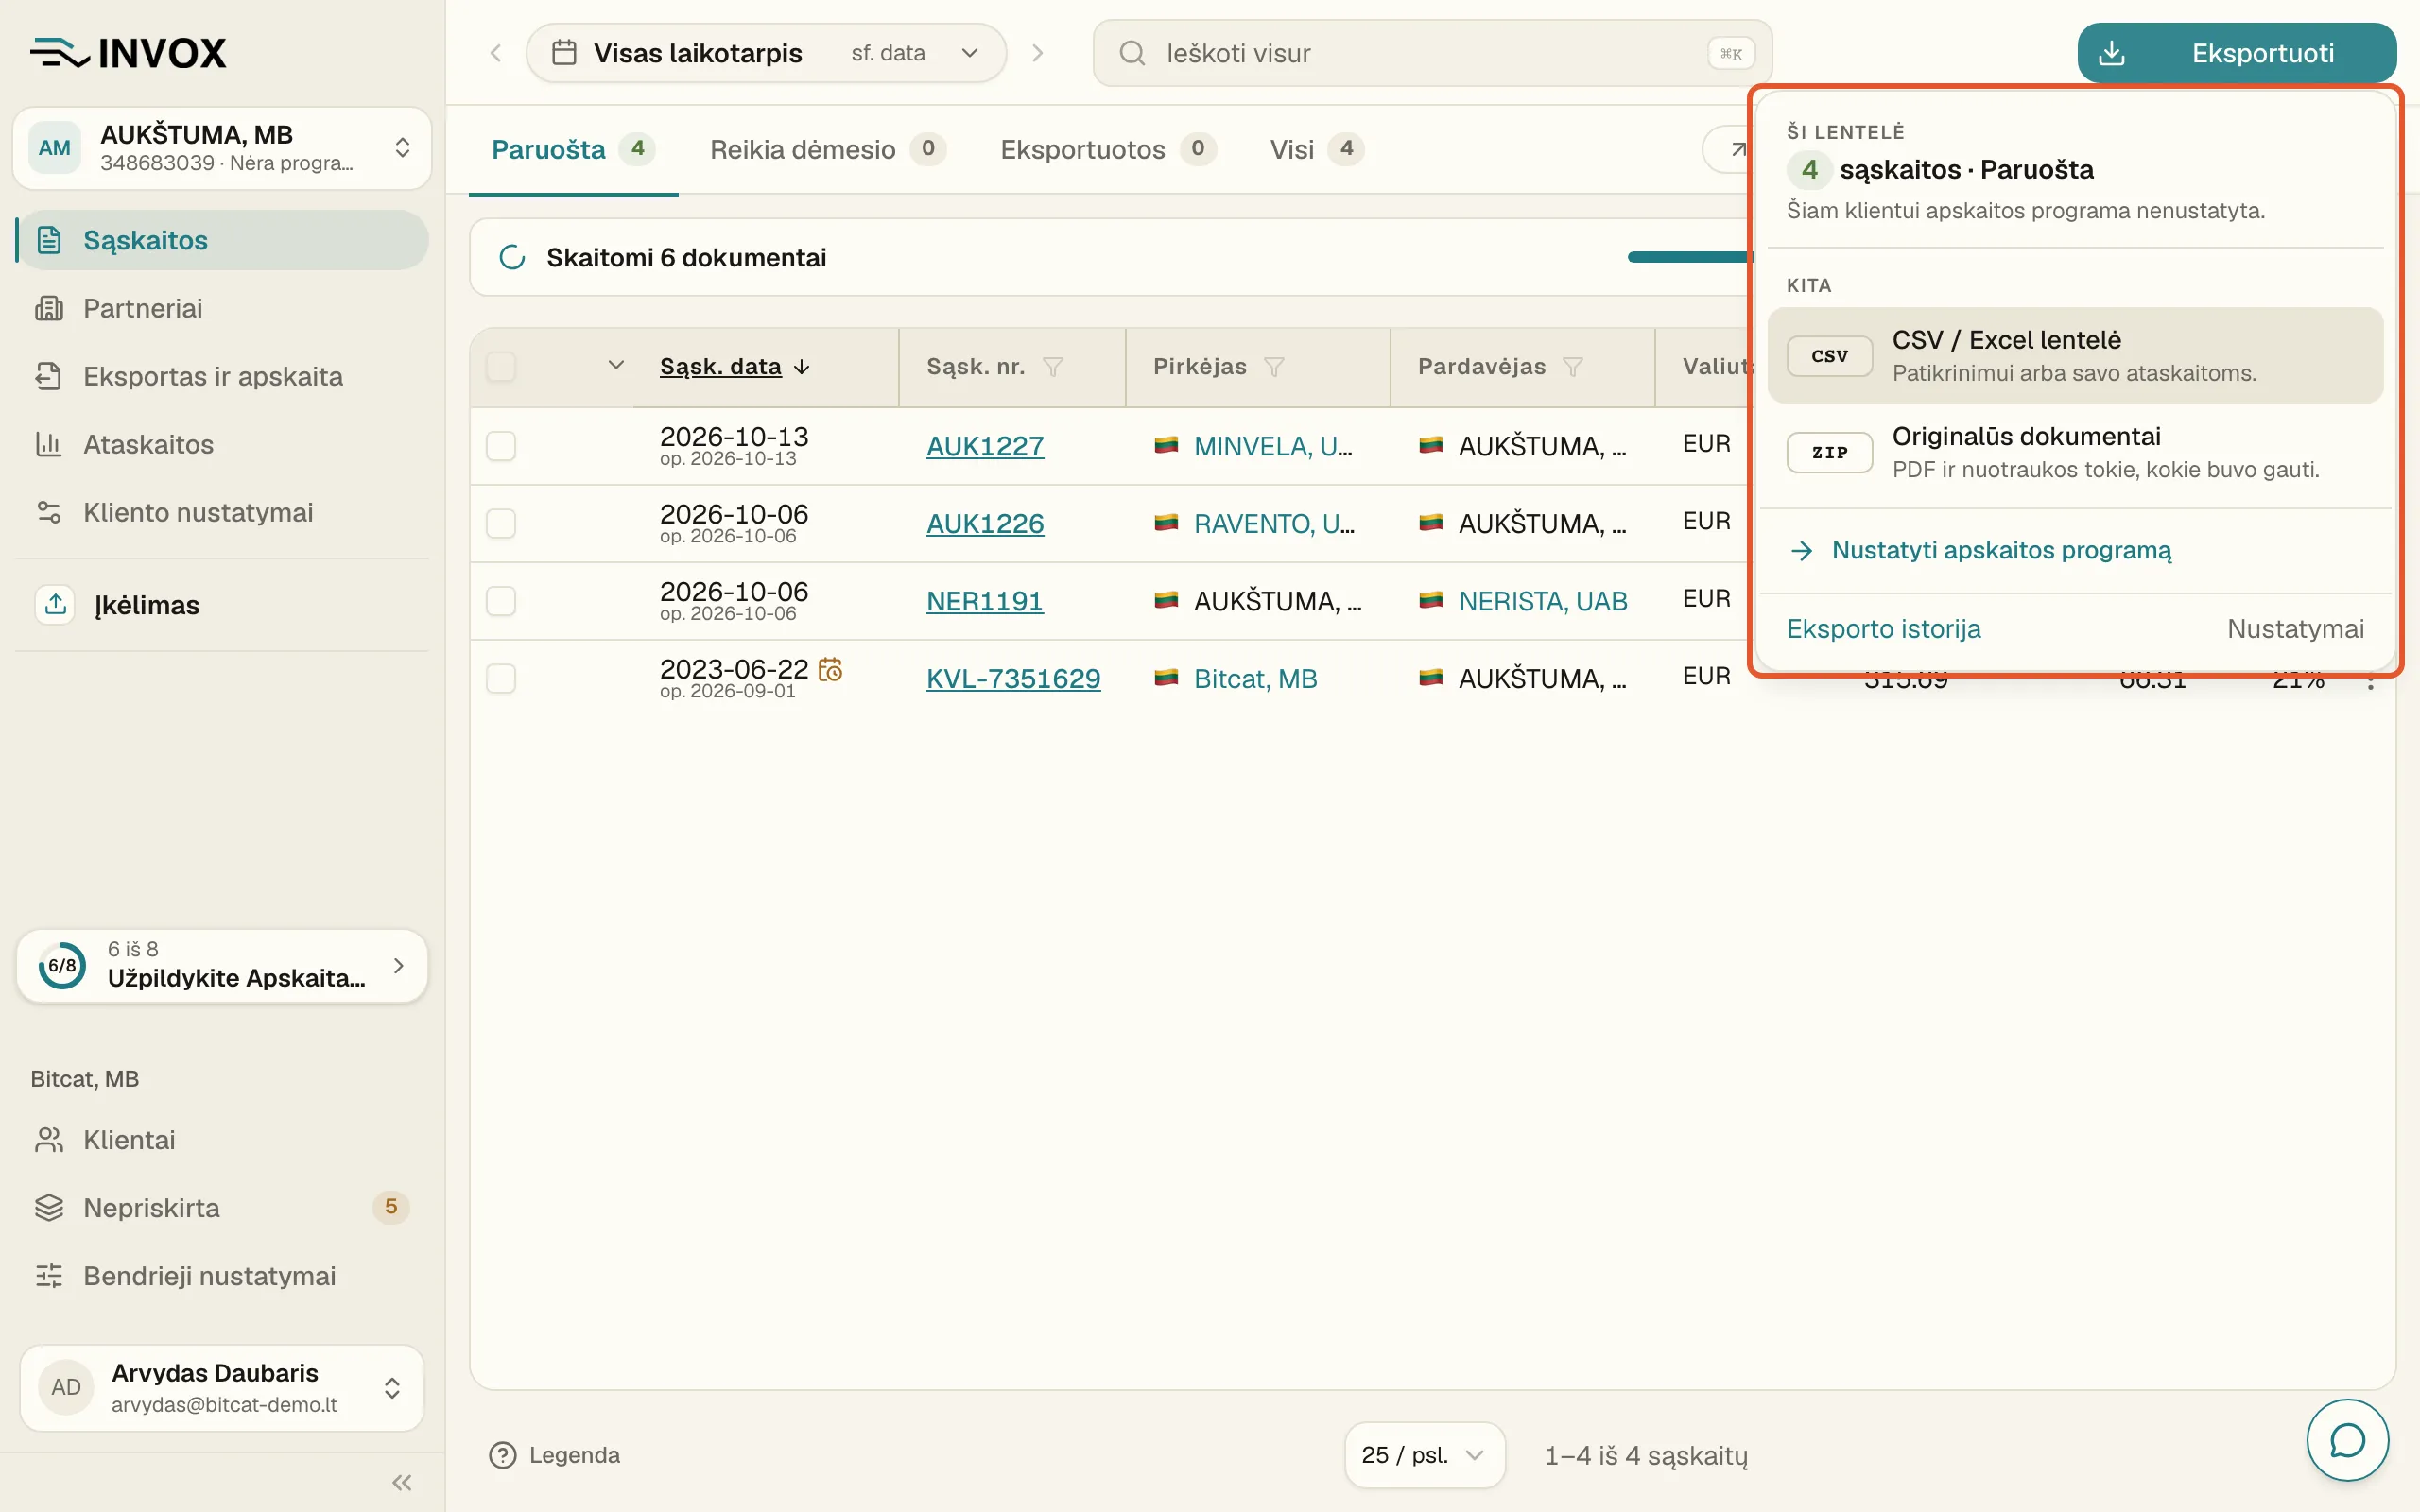2420x1512 pixels.
Task: Tick the checkbox for invoice AUK1227
Action: (x=501, y=446)
